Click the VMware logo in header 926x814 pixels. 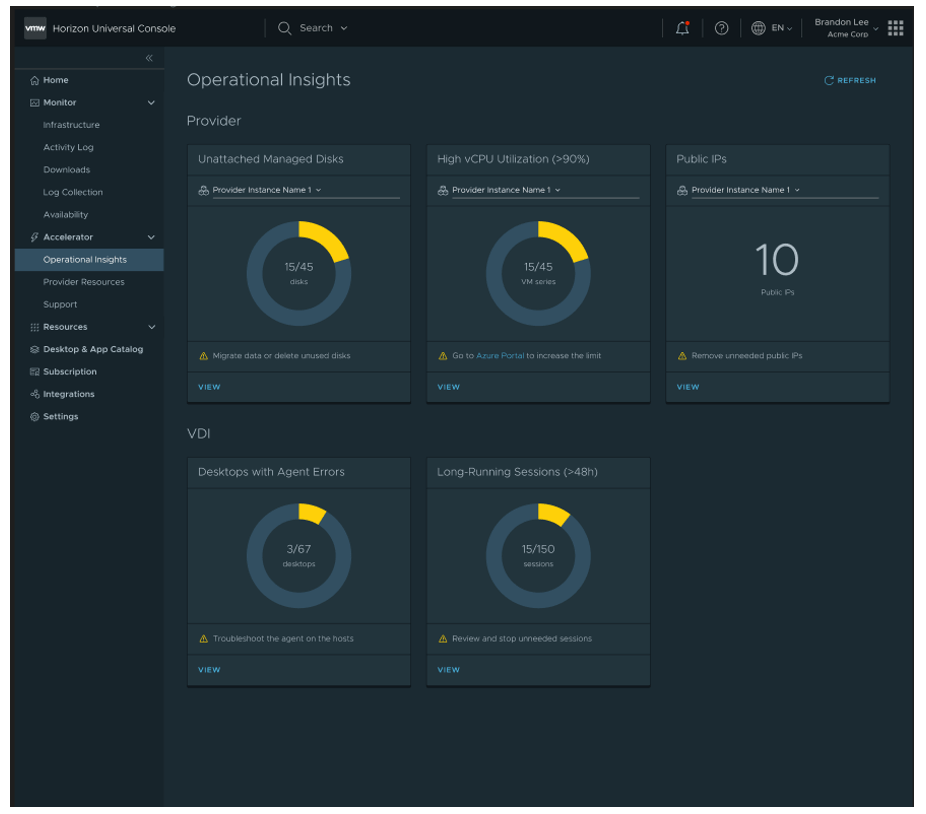point(35,28)
